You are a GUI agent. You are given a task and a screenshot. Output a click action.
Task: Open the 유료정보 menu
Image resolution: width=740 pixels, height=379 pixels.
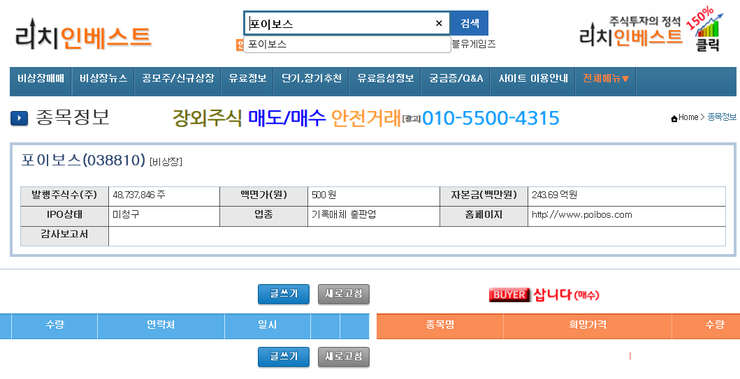point(247,78)
